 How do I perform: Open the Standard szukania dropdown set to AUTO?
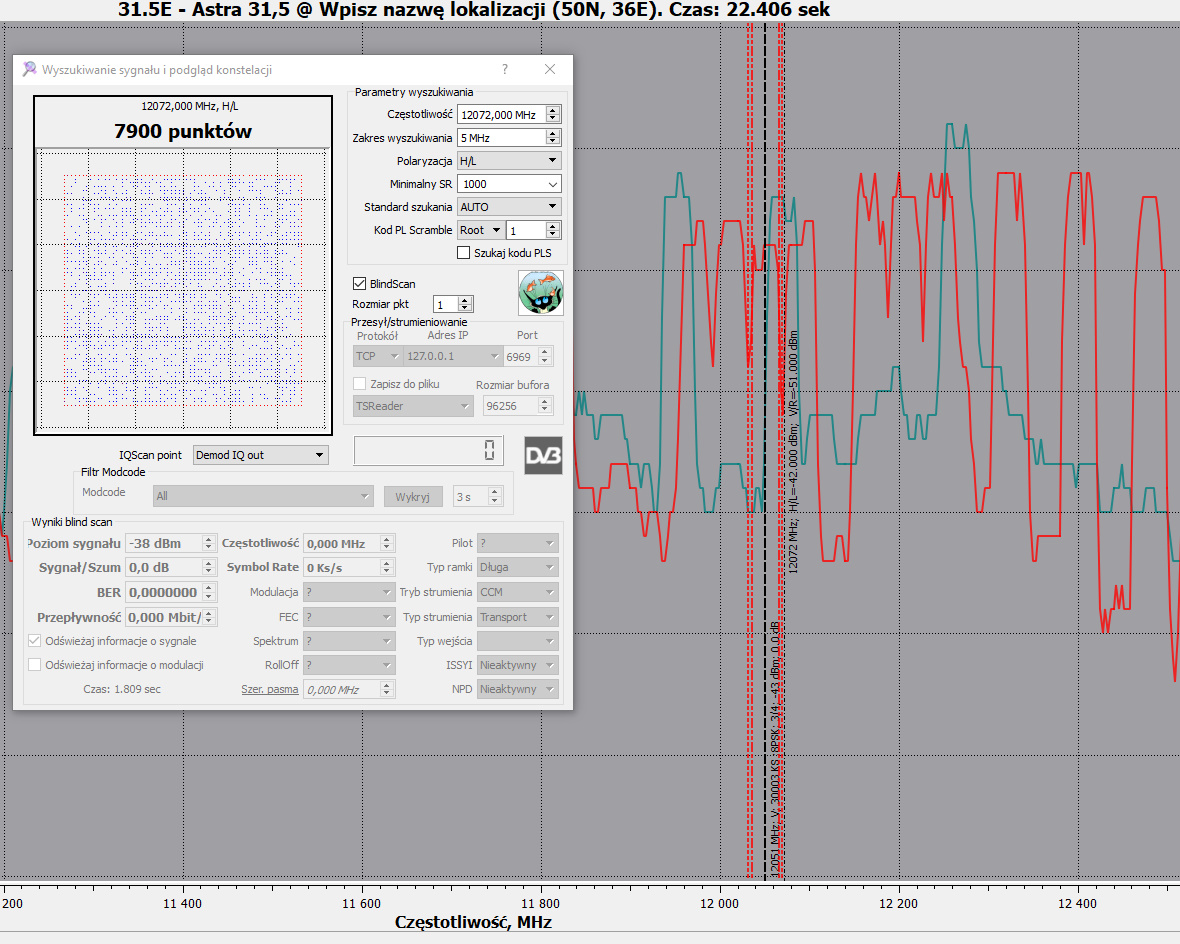tap(509, 206)
